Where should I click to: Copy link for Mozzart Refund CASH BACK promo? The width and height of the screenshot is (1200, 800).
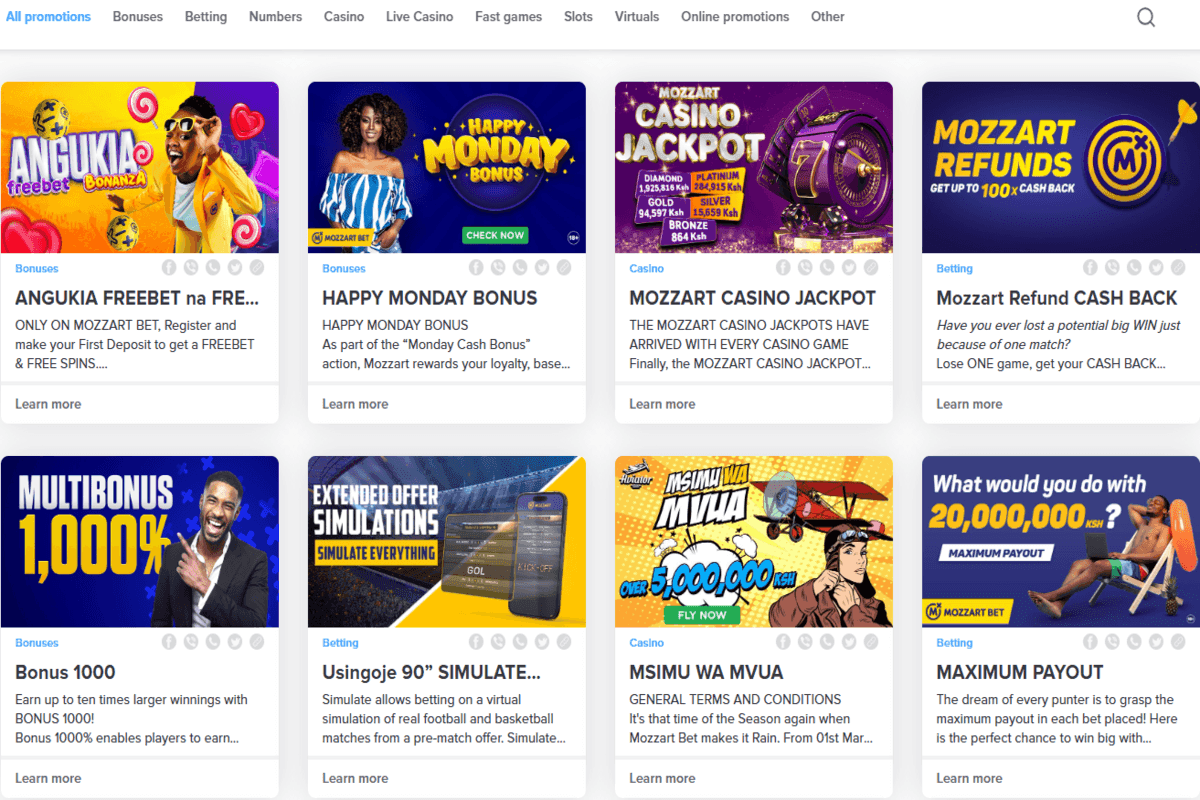click(x=1177, y=268)
